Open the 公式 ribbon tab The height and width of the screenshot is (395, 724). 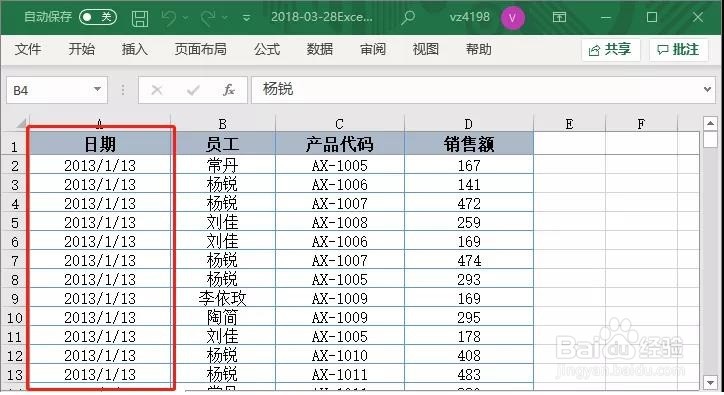[267, 49]
